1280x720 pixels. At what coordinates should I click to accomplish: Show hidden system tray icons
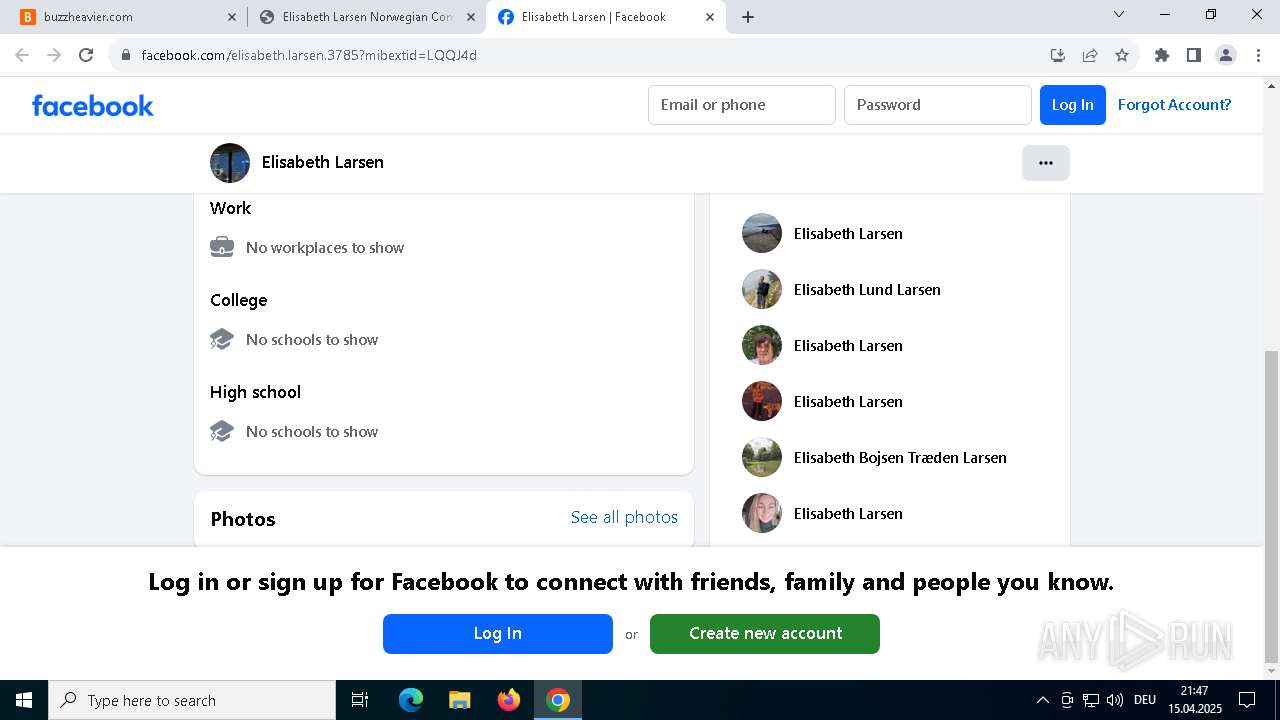(x=1042, y=700)
